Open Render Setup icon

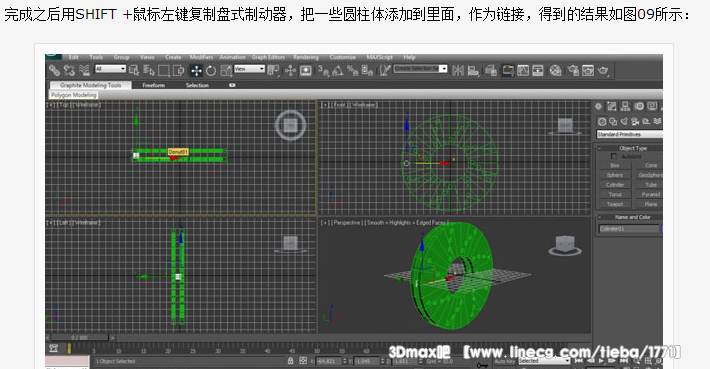coord(573,70)
